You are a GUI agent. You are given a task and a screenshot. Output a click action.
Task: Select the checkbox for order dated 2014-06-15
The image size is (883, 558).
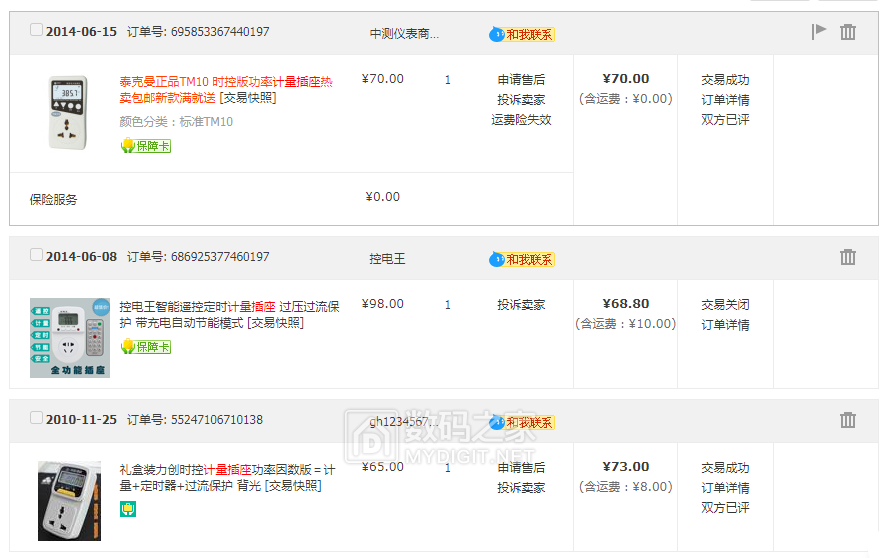[x=37, y=30]
